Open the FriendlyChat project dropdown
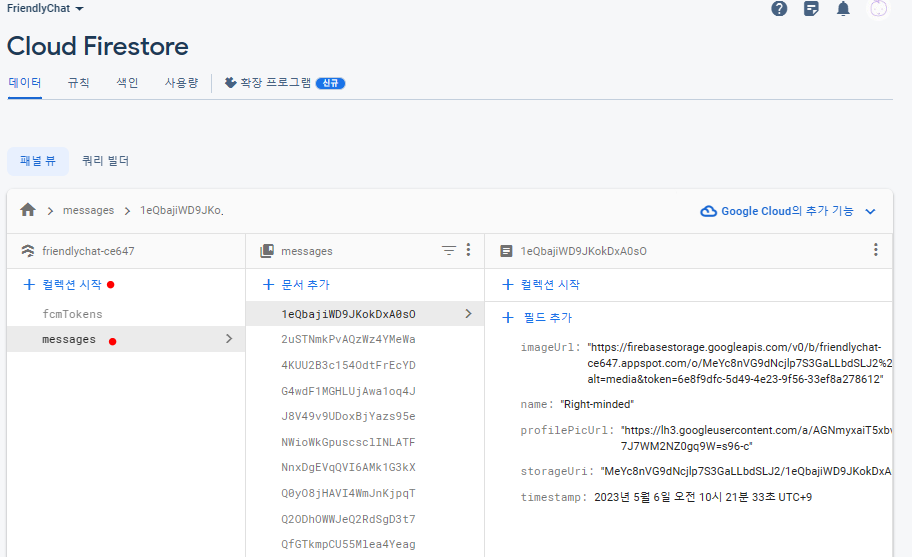This screenshot has width=912, height=557. (45, 9)
